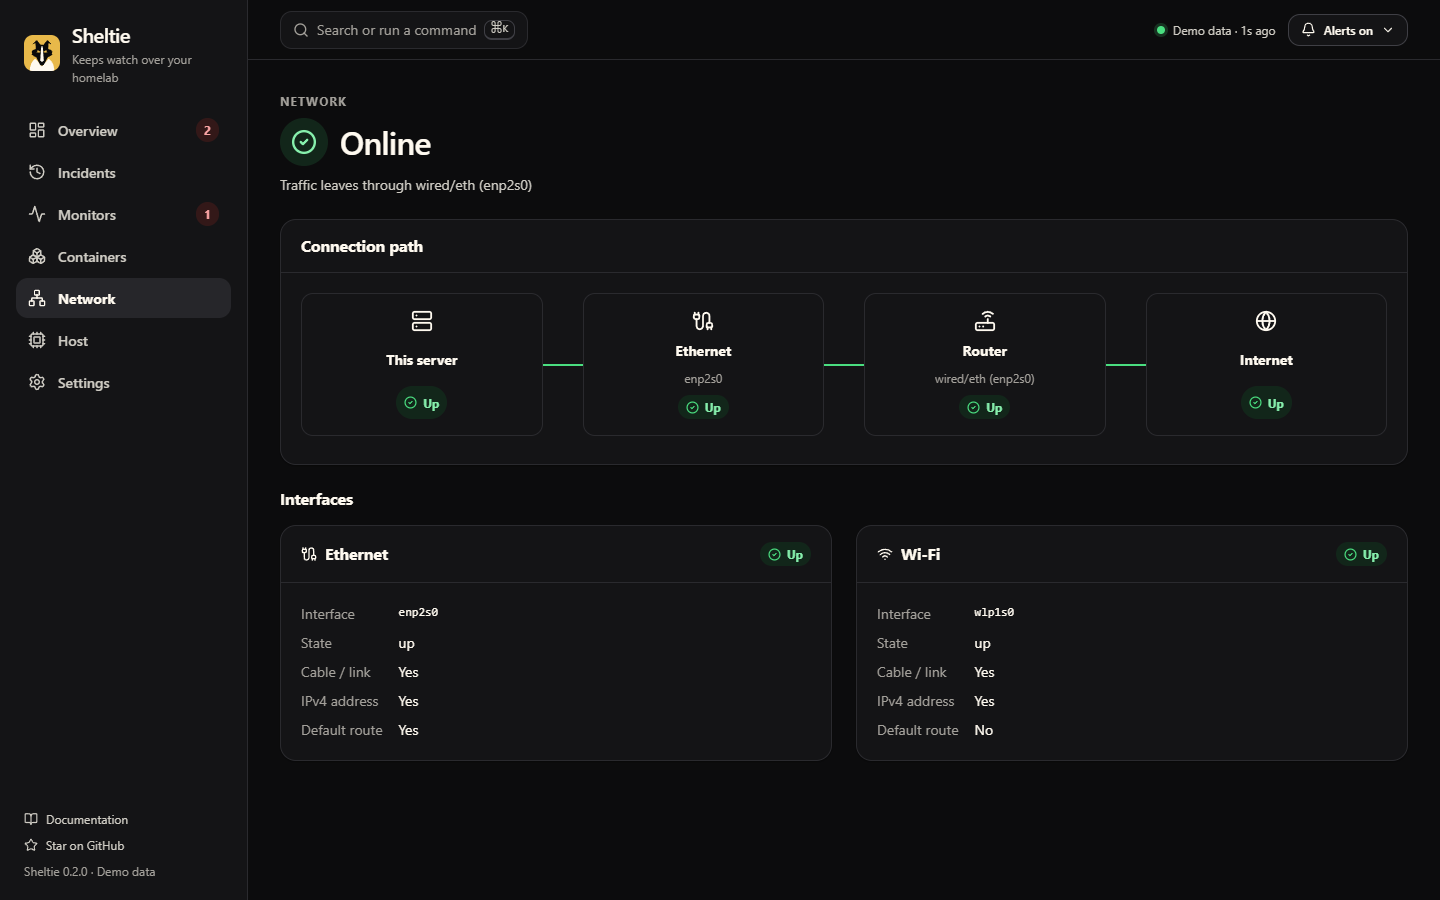This screenshot has height=900, width=1440.
Task: Click the green Demo data status dot
Action: (x=1161, y=30)
